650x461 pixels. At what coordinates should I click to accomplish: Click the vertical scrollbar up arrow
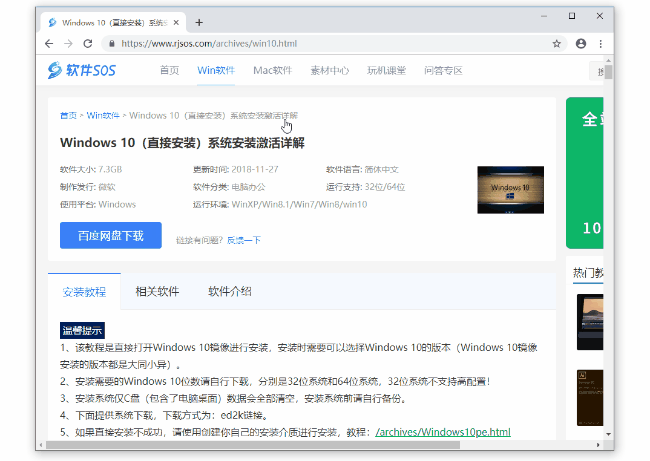[x=608, y=60]
